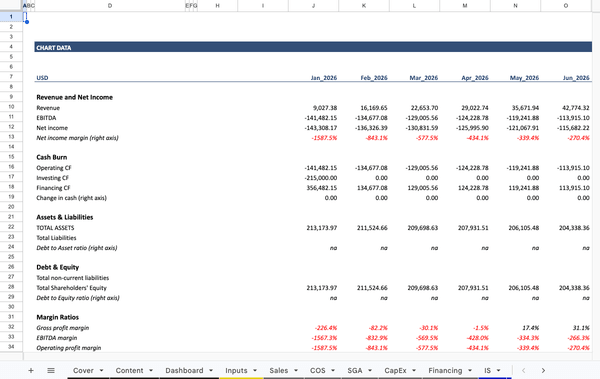
Task: Select the Debt & Equity heading
Action: [x=58, y=267]
